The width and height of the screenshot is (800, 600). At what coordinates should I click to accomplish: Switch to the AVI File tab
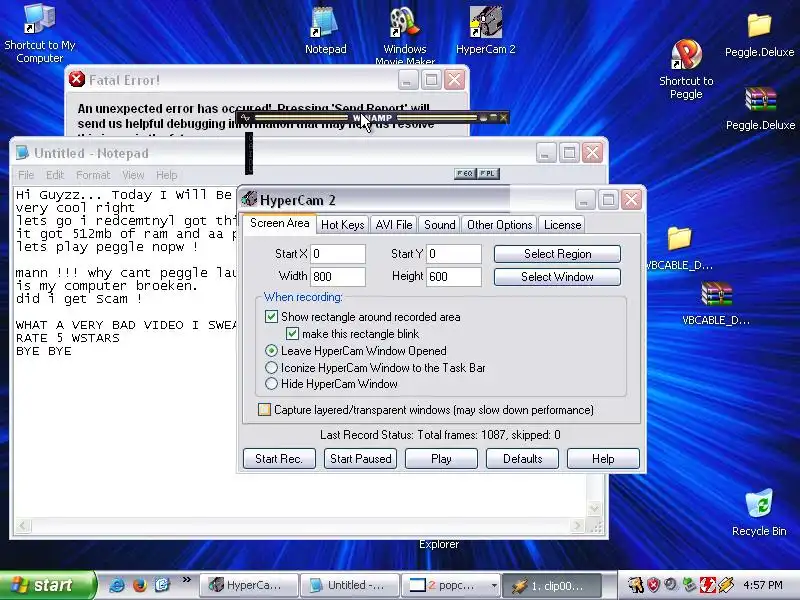pos(393,224)
